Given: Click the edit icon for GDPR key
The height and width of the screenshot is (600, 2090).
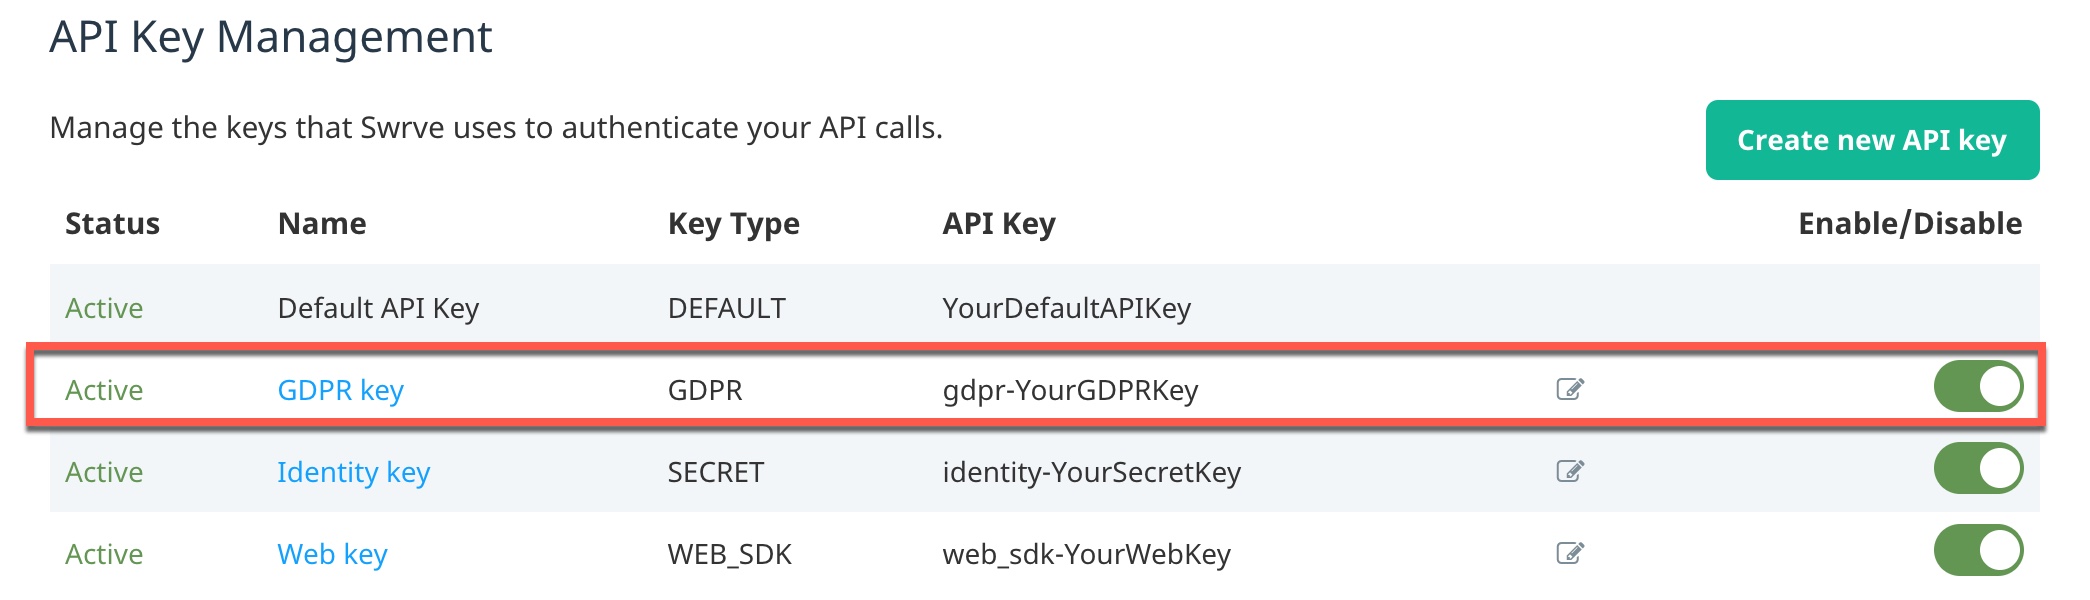Looking at the screenshot, I should 1570,389.
